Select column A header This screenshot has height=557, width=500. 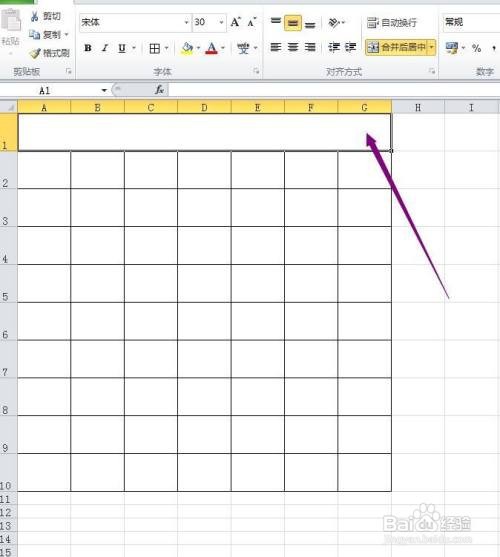pos(44,107)
